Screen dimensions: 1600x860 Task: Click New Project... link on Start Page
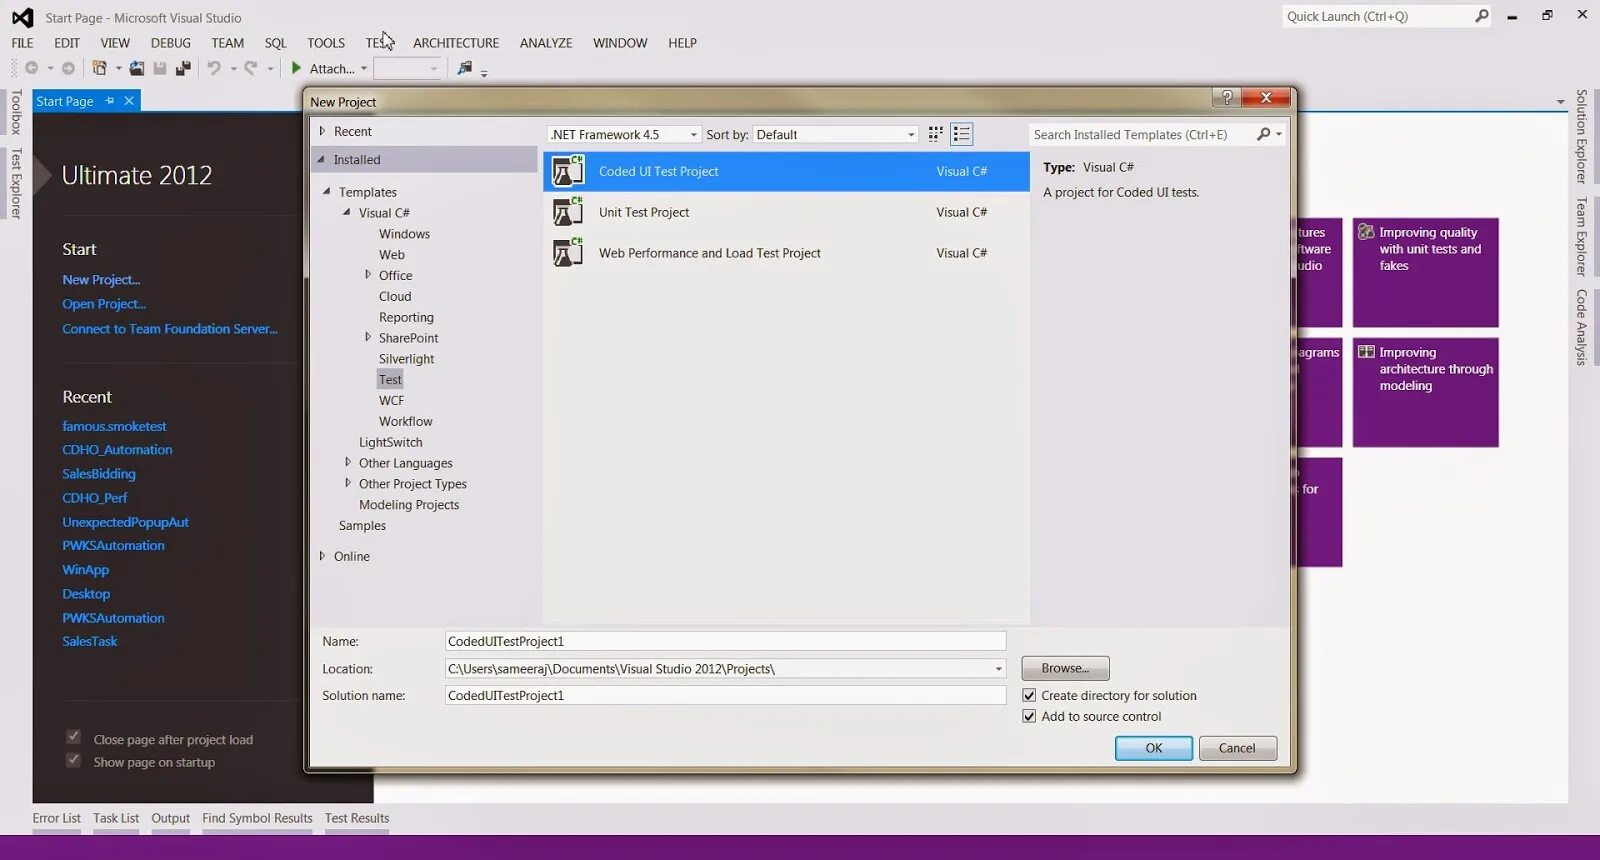pyautogui.click(x=101, y=280)
